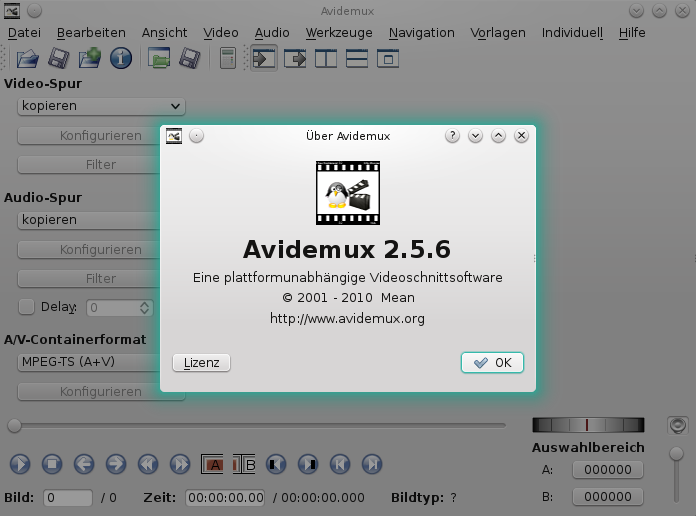Expand Video-Spur kopieren dropdown
Viewport: 696px width, 516px height.
point(101,106)
